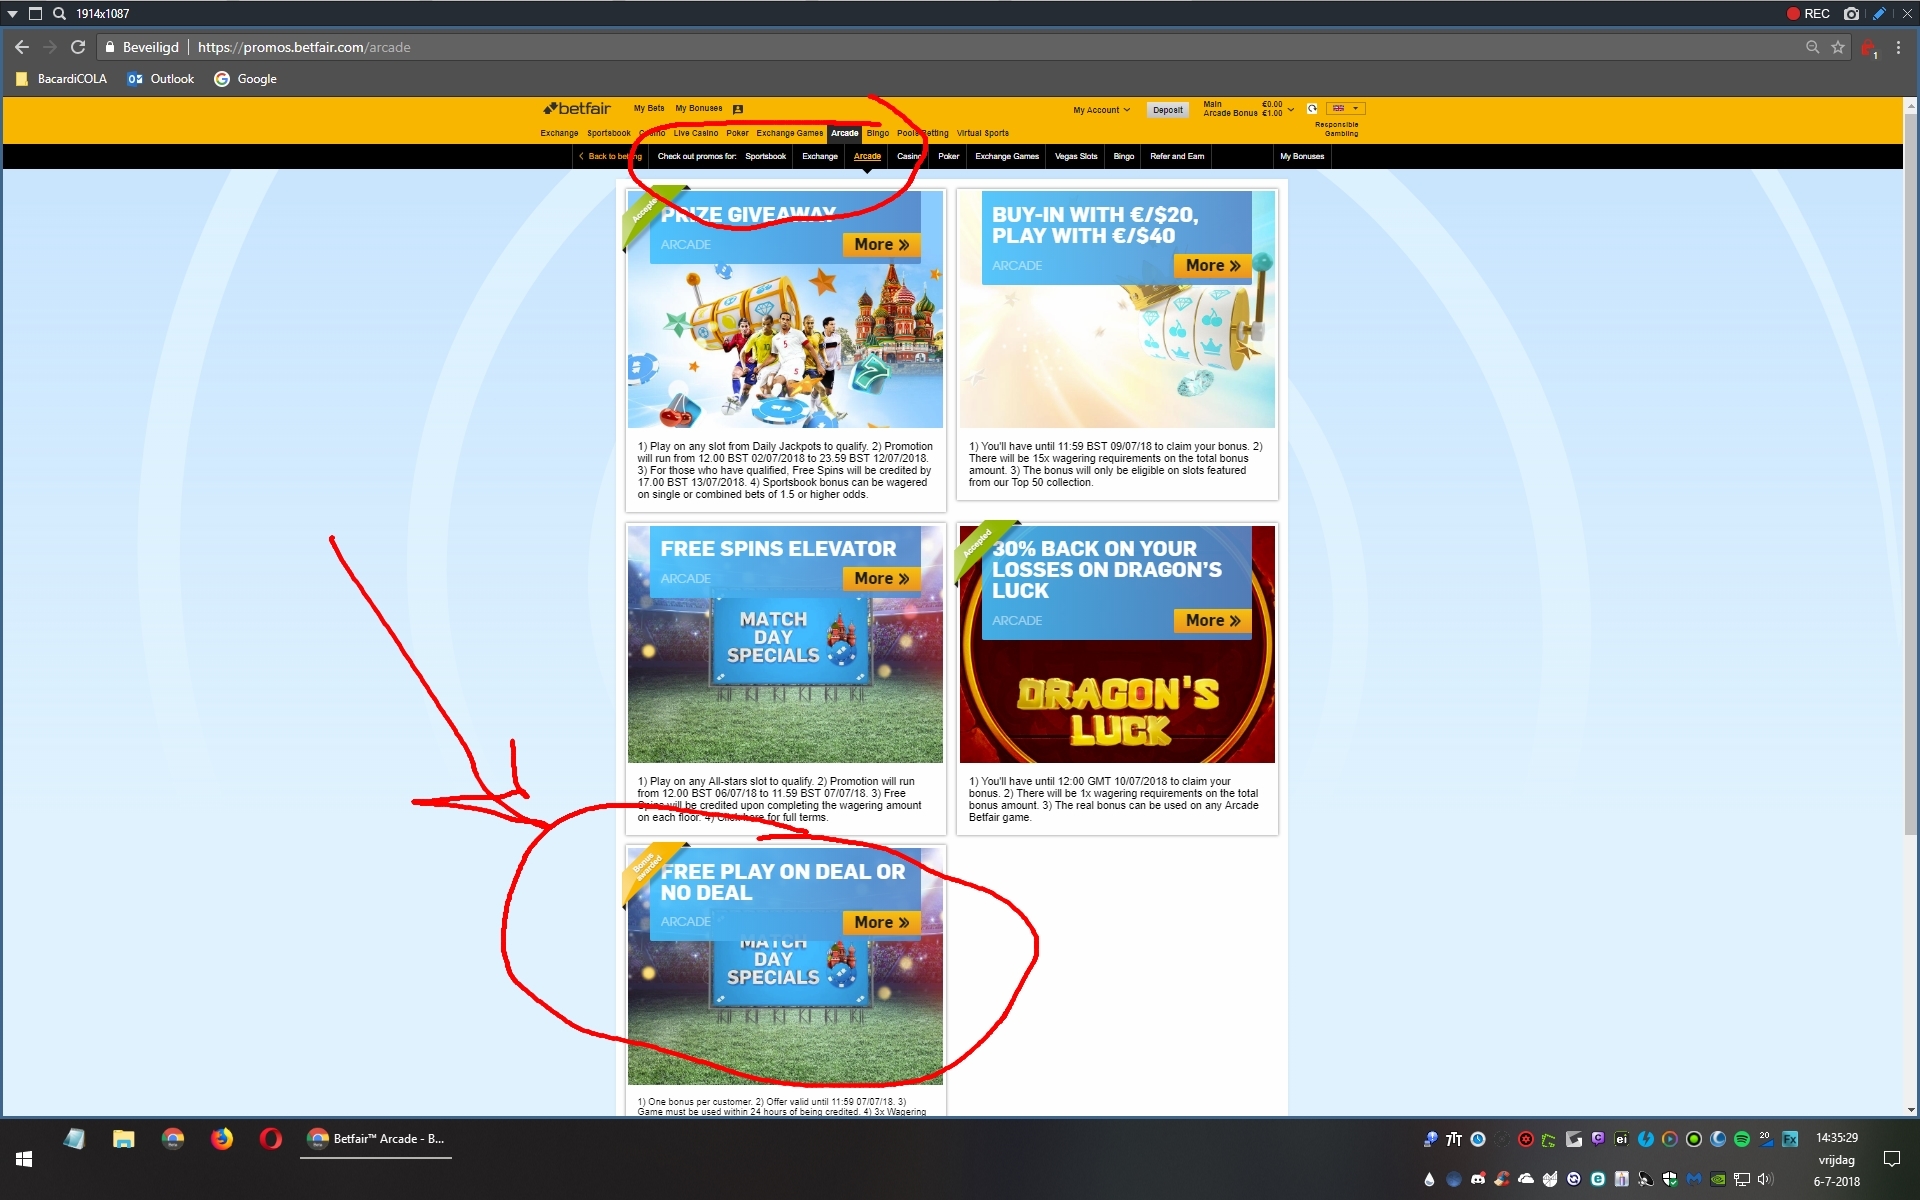
Task: Open the Bingo tab in yellow header
Action: click(877, 133)
